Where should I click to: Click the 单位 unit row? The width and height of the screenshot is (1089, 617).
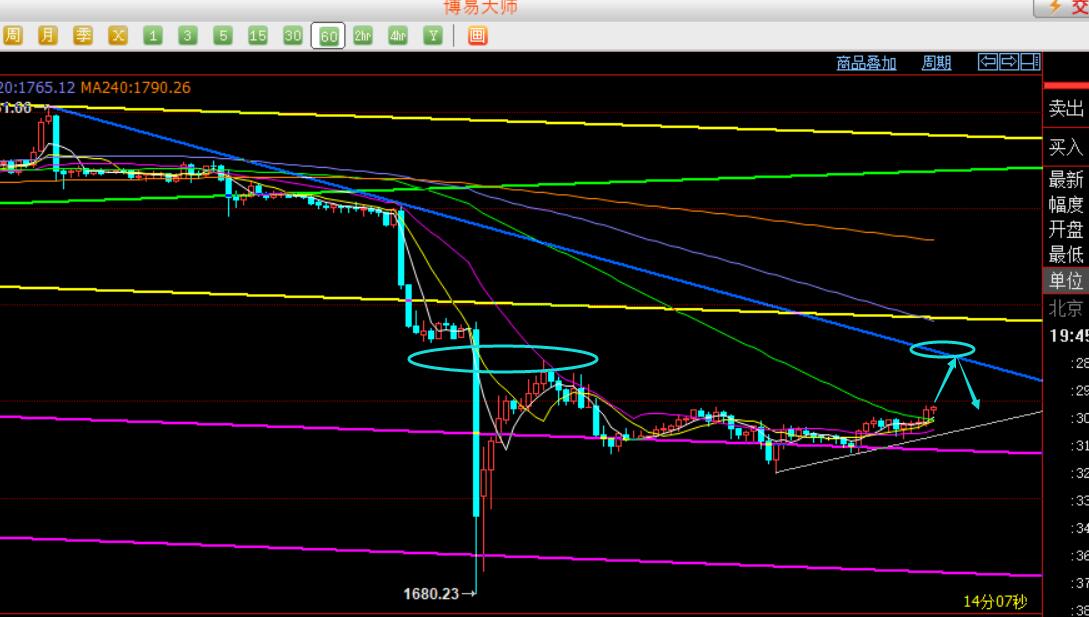coord(1066,281)
